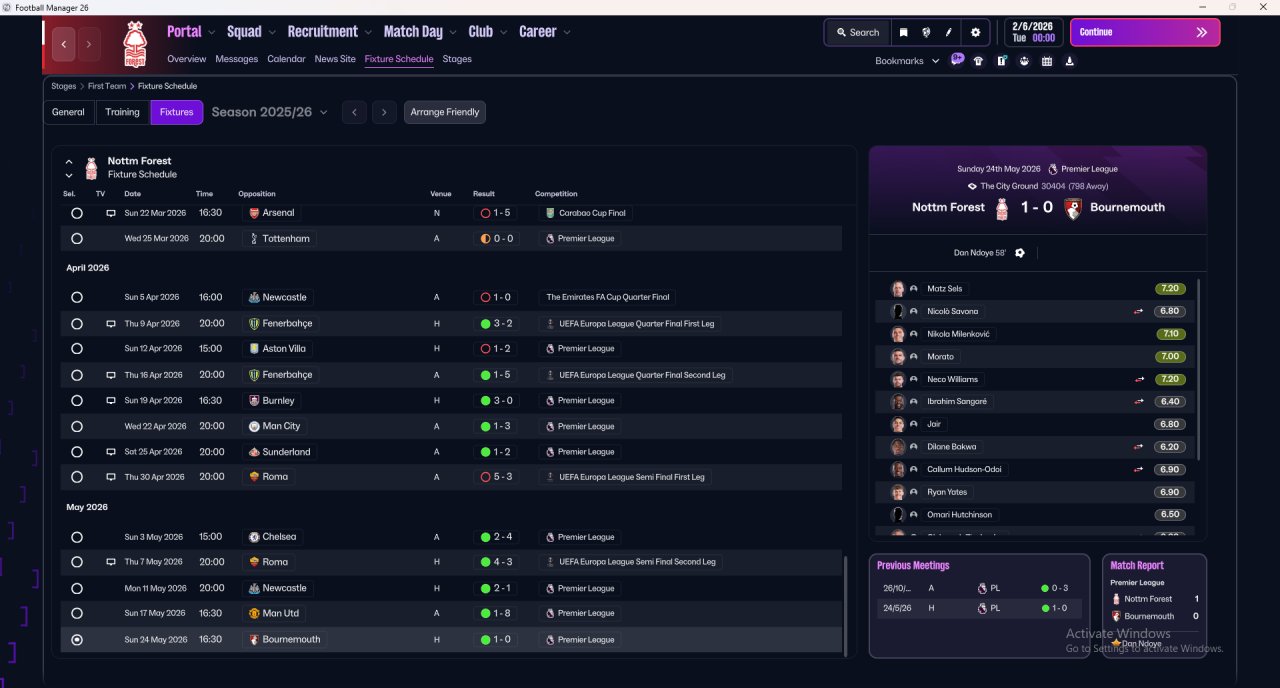Select the Tottenham fixture radio button
Viewport: 1280px width, 688px height.
[x=77, y=239]
